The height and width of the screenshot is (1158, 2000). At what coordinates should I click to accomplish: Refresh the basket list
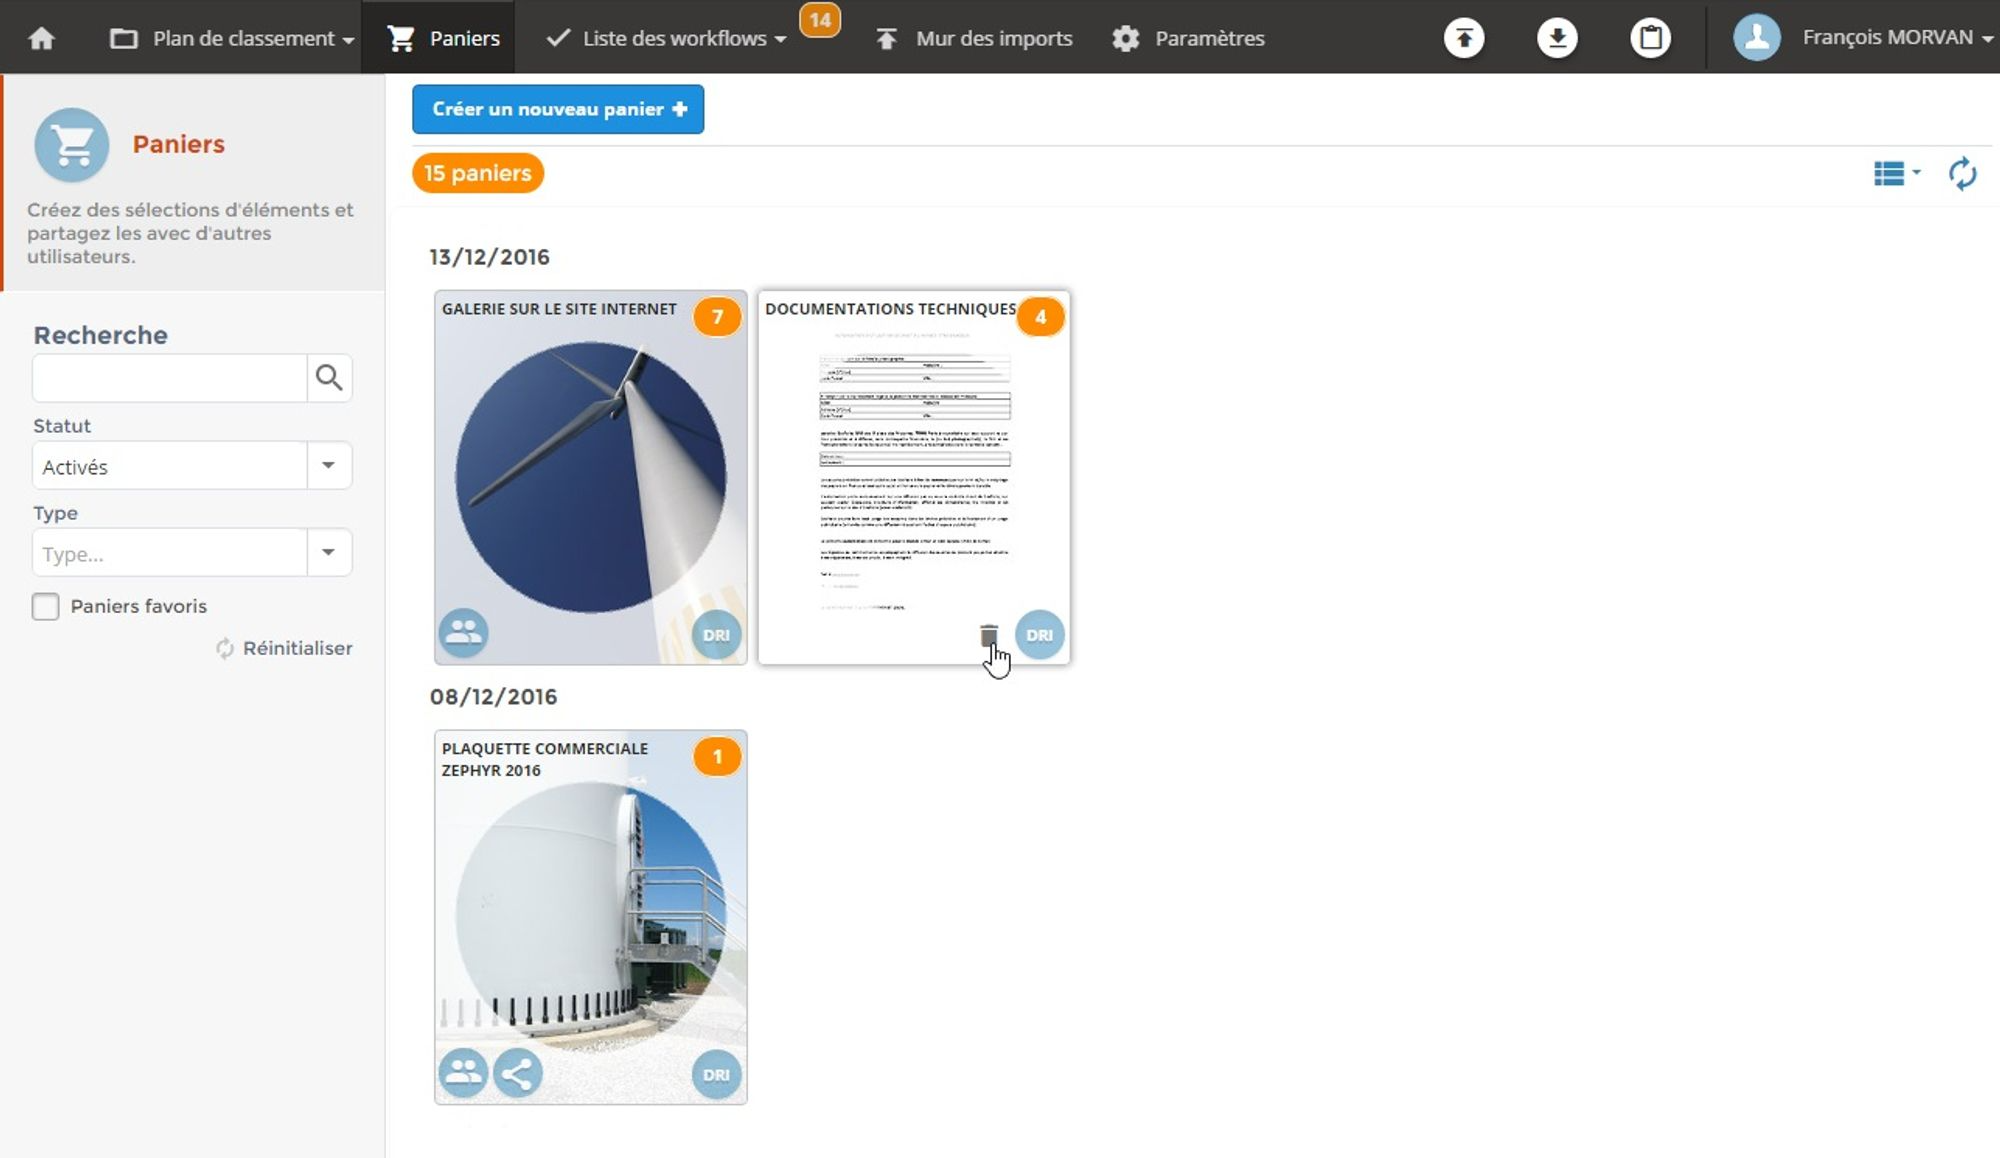click(x=1962, y=174)
